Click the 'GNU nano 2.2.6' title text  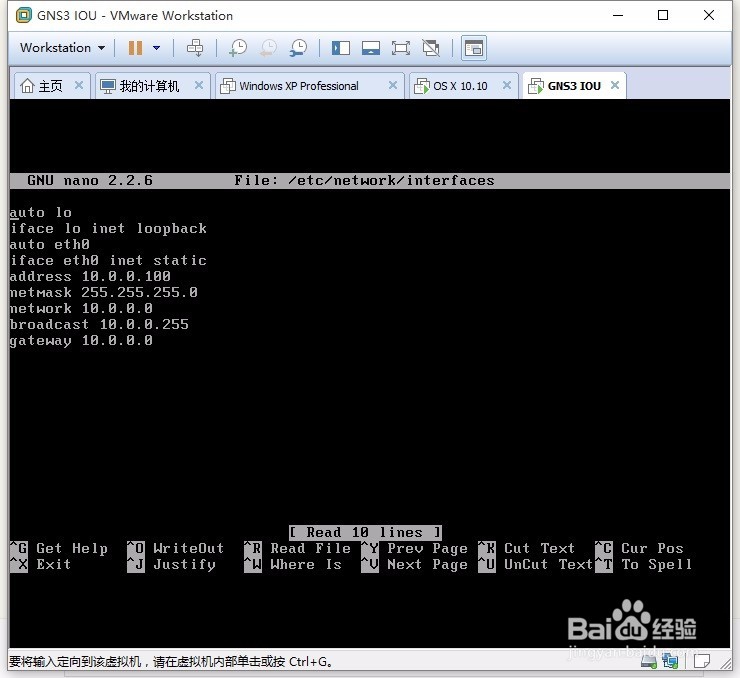90,180
